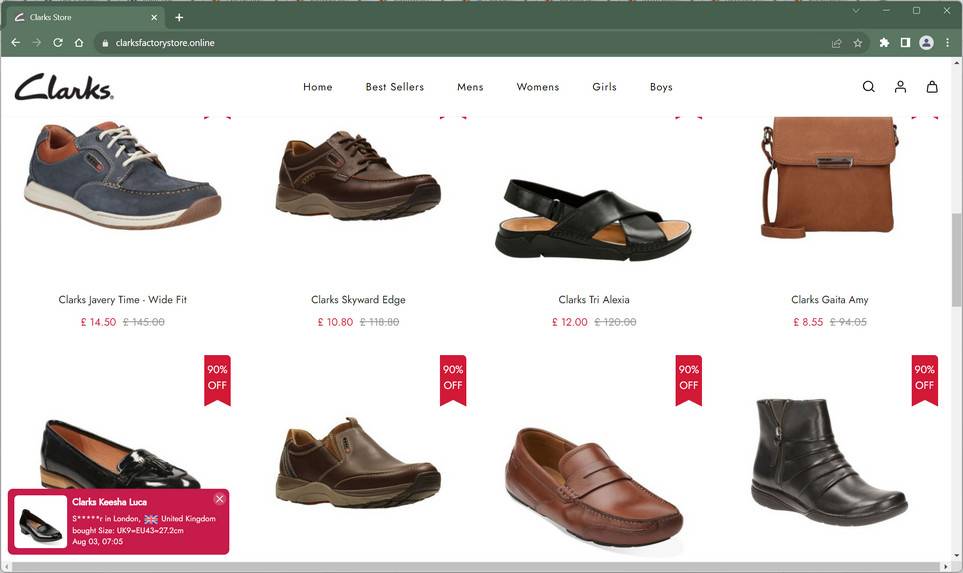Reload the page
963x573 pixels.
pyautogui.click(x=58, y=42)
